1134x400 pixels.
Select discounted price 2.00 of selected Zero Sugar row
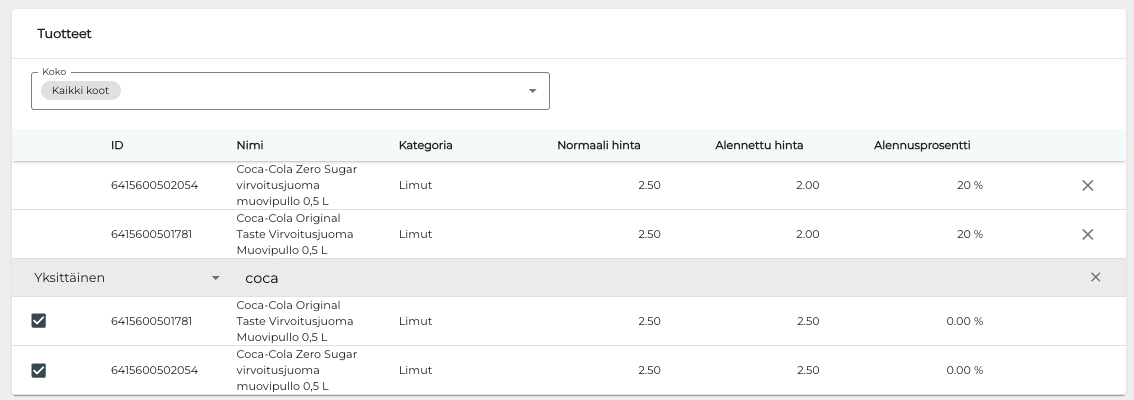point(807,186)
